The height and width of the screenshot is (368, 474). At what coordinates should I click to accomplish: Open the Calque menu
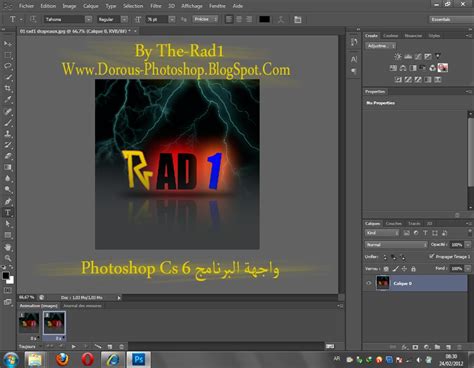pos(91,6)
